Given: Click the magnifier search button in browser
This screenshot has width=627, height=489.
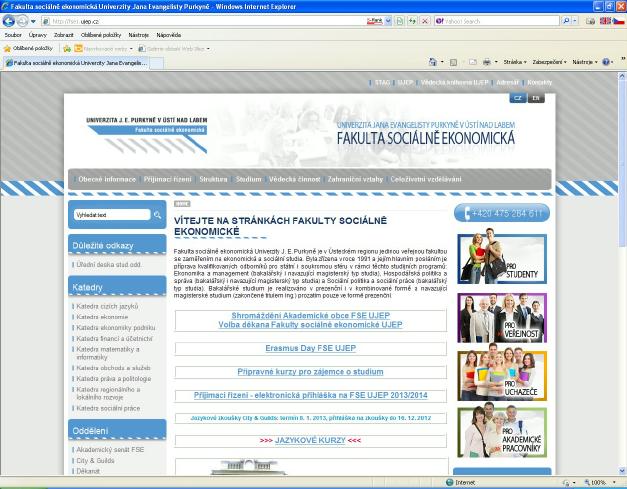Looking at the screenshot, I should [566, 21].
